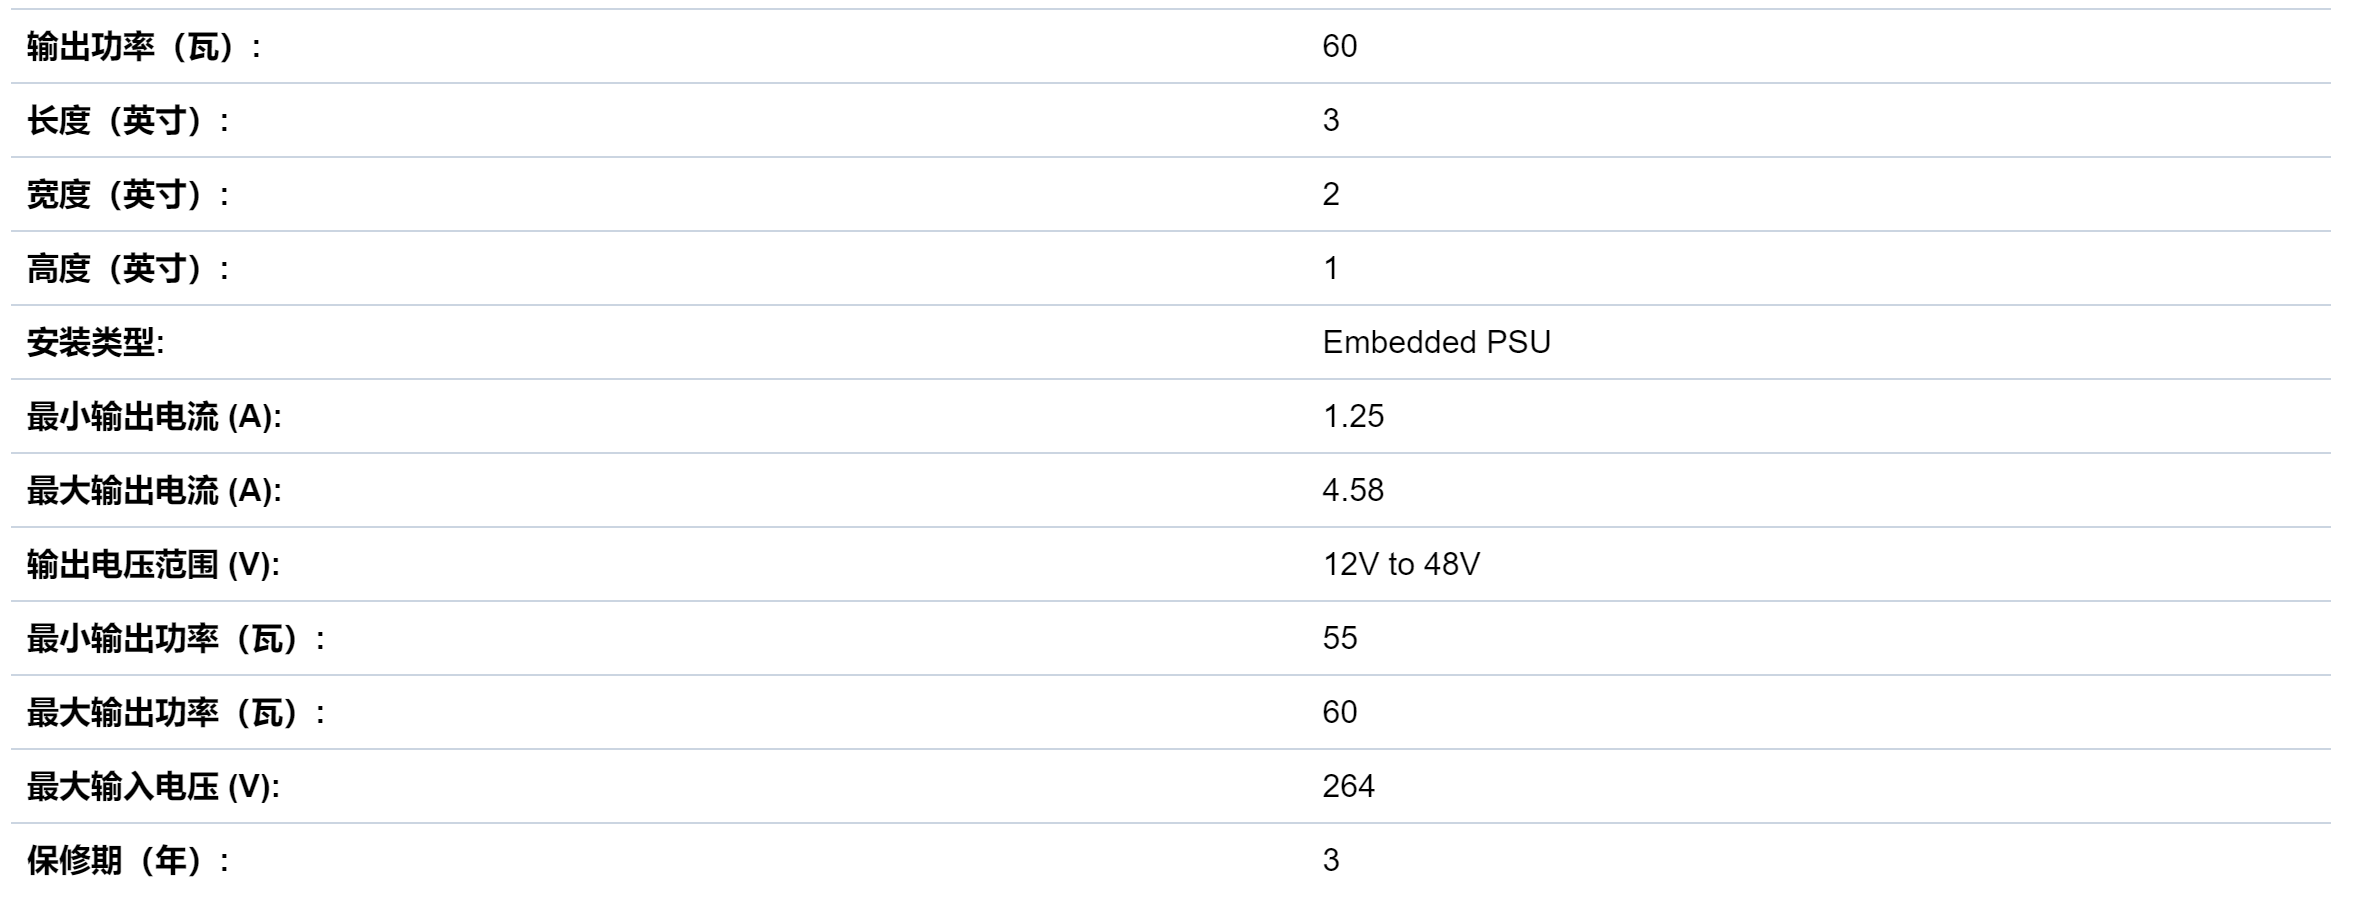The image size is (2357, 909).
Task: Select the 4.58 maximum current value
Action: coord(1353,490)
